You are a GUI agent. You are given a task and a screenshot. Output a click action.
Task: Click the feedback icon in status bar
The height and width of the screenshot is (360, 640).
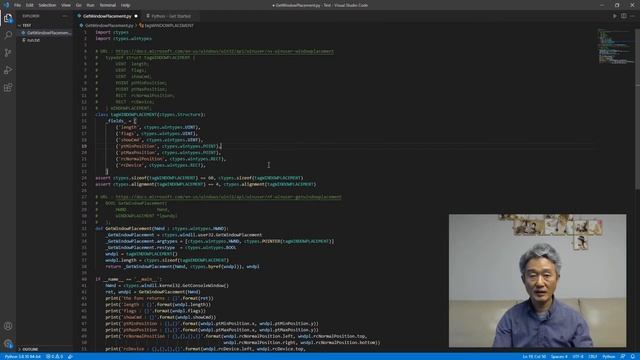coord(623,356)
